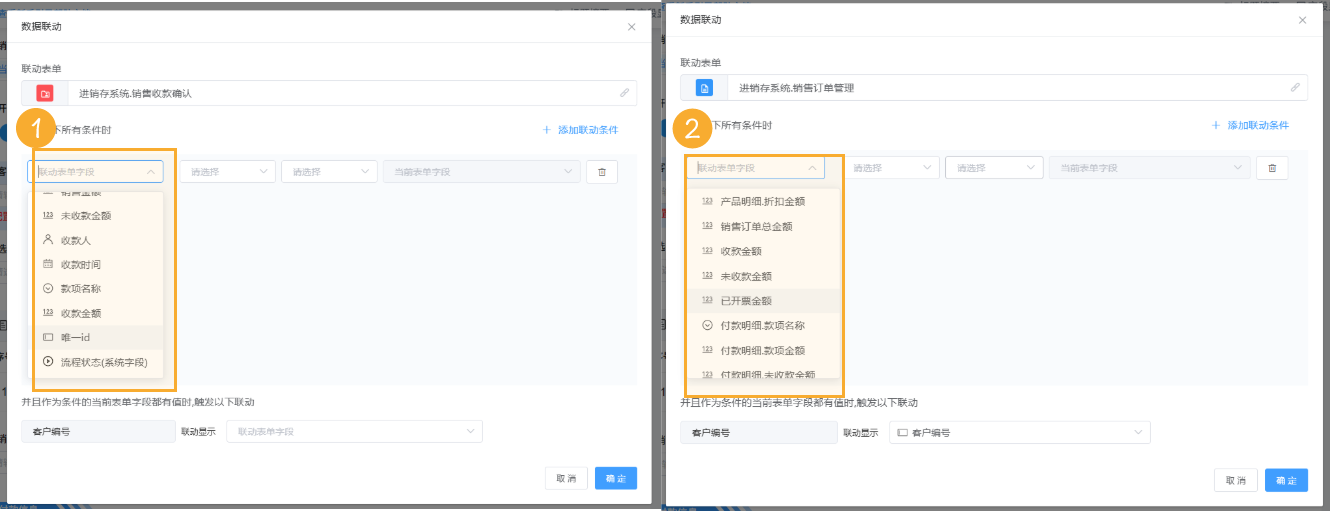Open second 请选择 dropdown in 销售订单管理 dialog
1330x511 pixels.
tap(994, 168)
